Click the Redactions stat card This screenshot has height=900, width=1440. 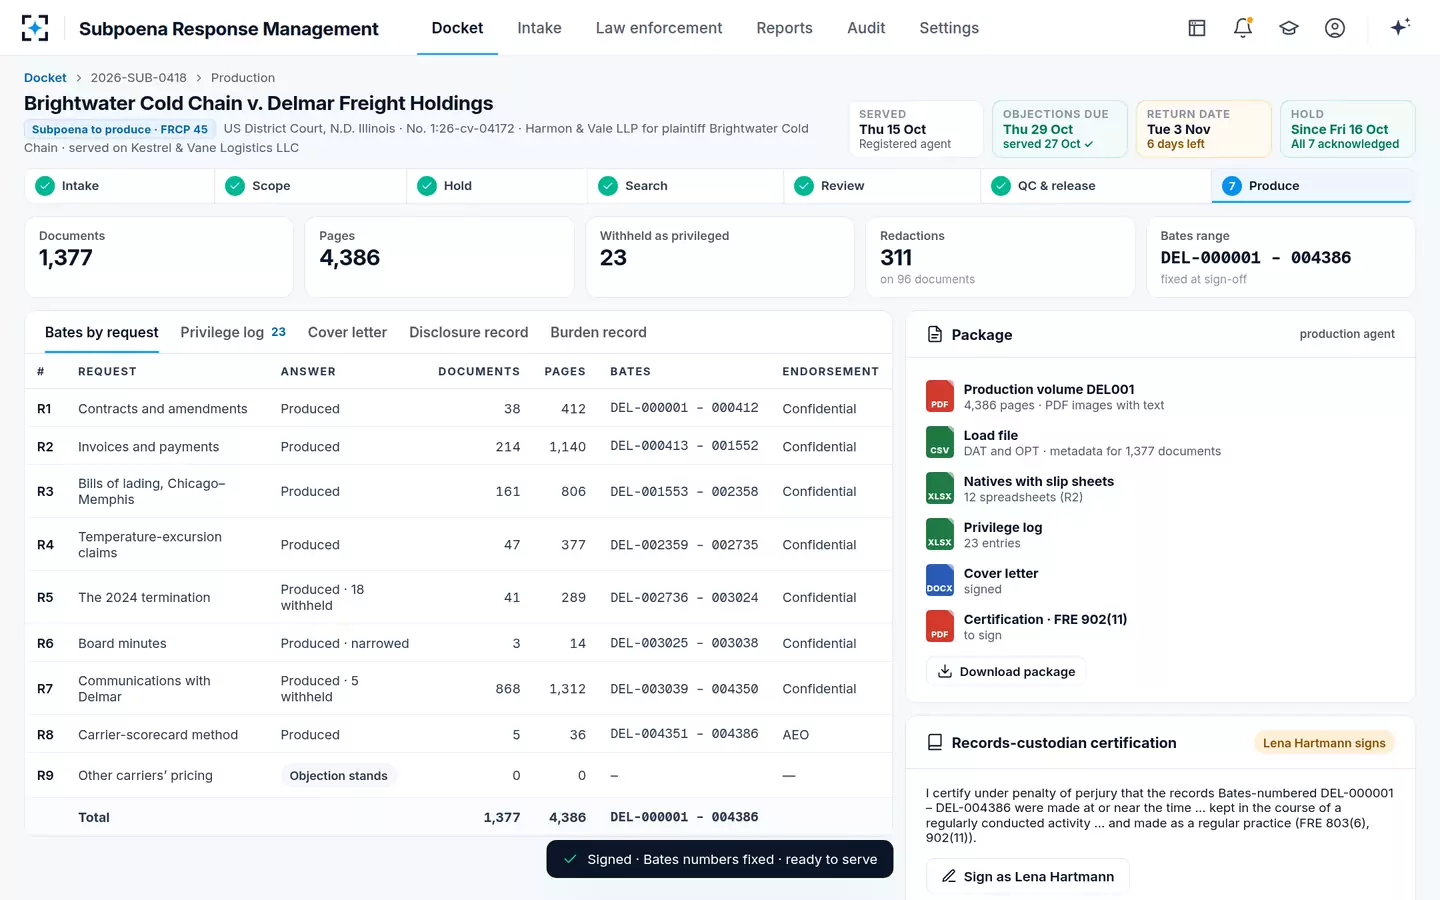coord(1000,257)
